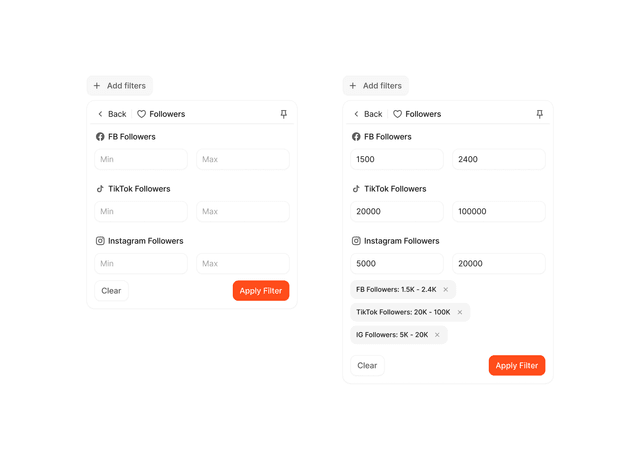Remove the IG Followers 5K - 20K chip
The image size is (640, 459).
(x=437, y=335)
